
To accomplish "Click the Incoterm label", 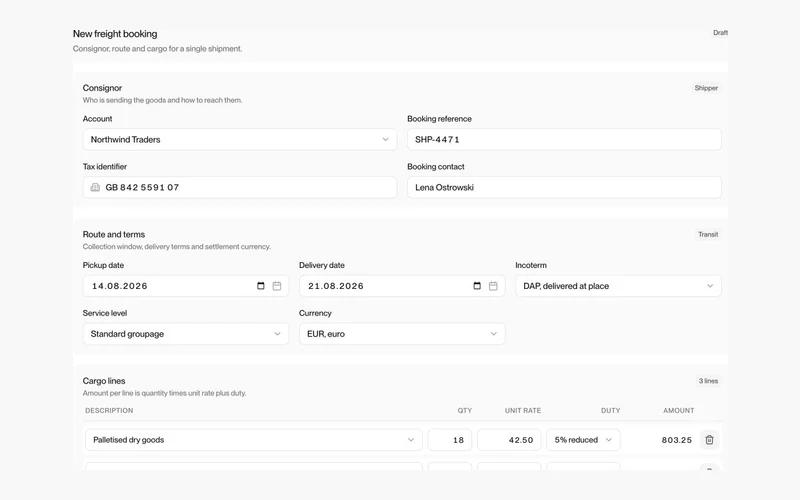I will [531, 265].
